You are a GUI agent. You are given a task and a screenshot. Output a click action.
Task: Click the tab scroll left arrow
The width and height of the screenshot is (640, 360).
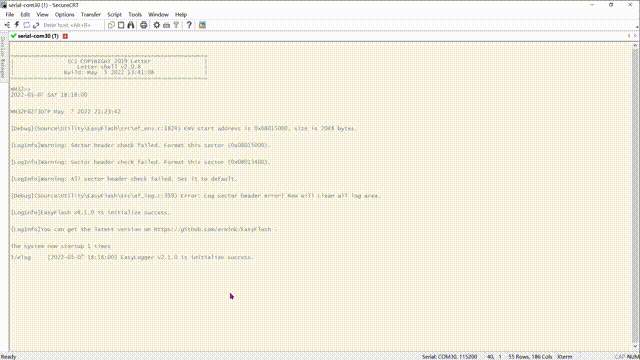(x=629, y=36)
